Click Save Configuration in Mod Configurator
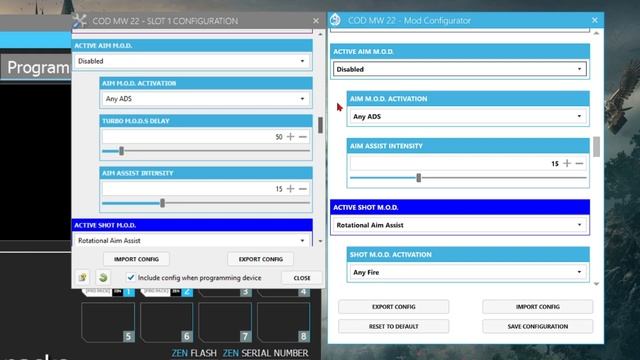This screenshot has height=360, width=640. (x=538, y=327)
